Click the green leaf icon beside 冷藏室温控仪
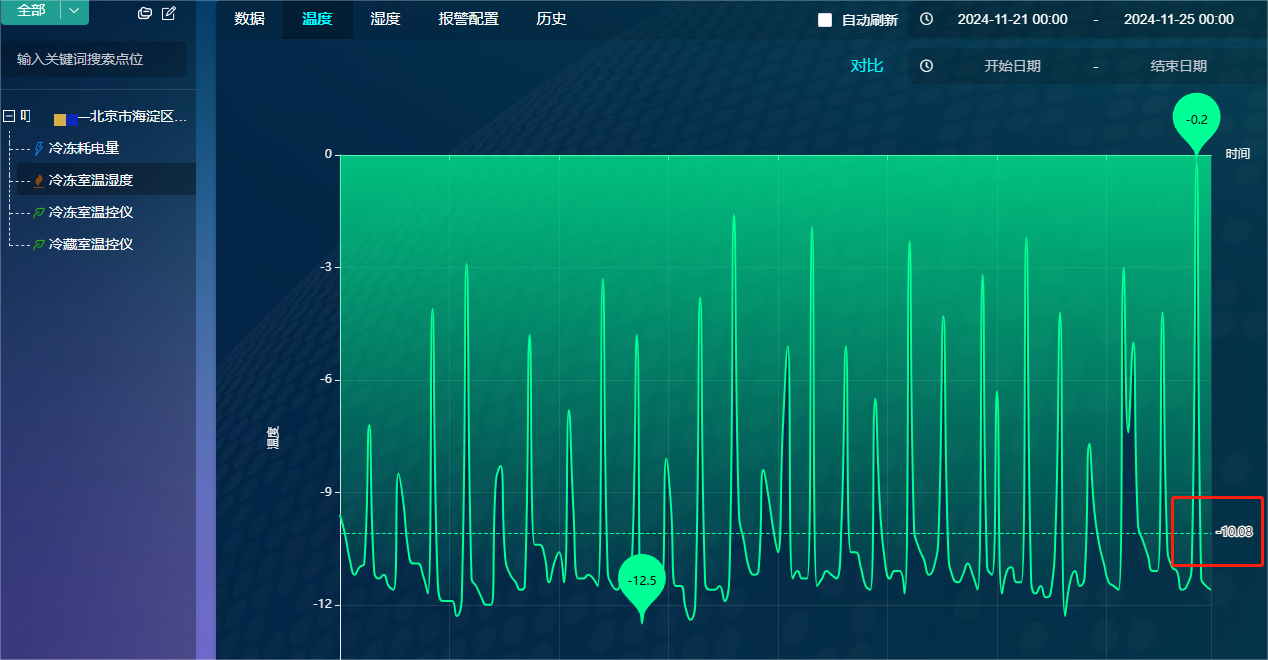The height and width of the screenshot is (660, 1268). [x=39, y=244]
